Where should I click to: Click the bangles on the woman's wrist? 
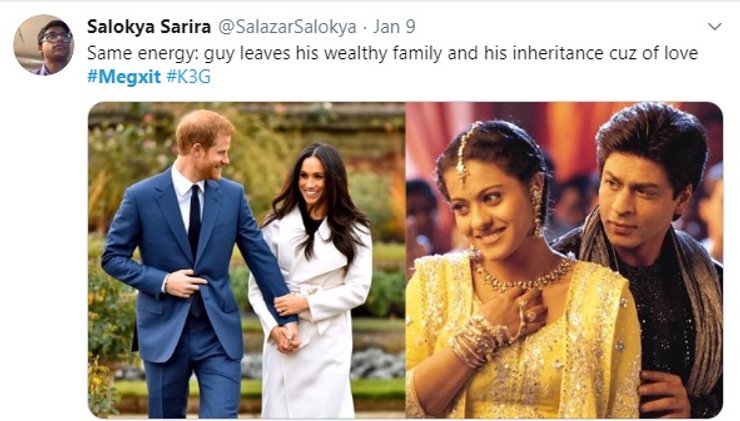pos(474,342)
